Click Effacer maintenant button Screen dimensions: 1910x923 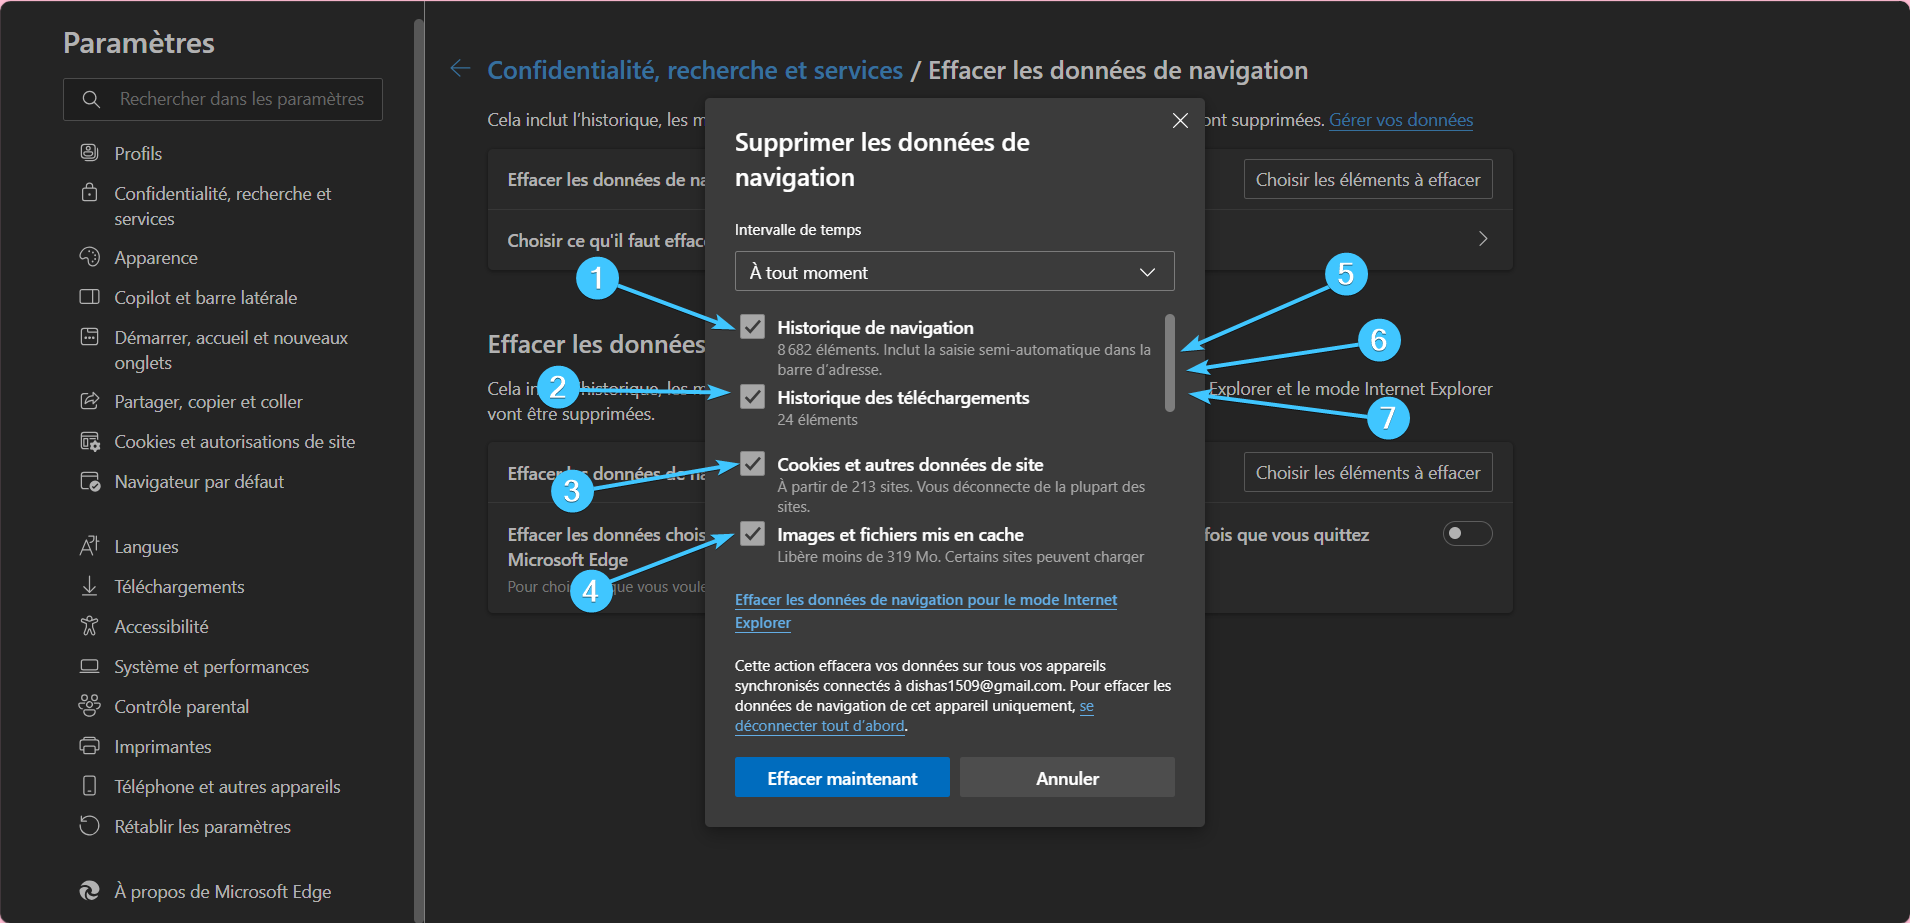[x=842, y=778]
